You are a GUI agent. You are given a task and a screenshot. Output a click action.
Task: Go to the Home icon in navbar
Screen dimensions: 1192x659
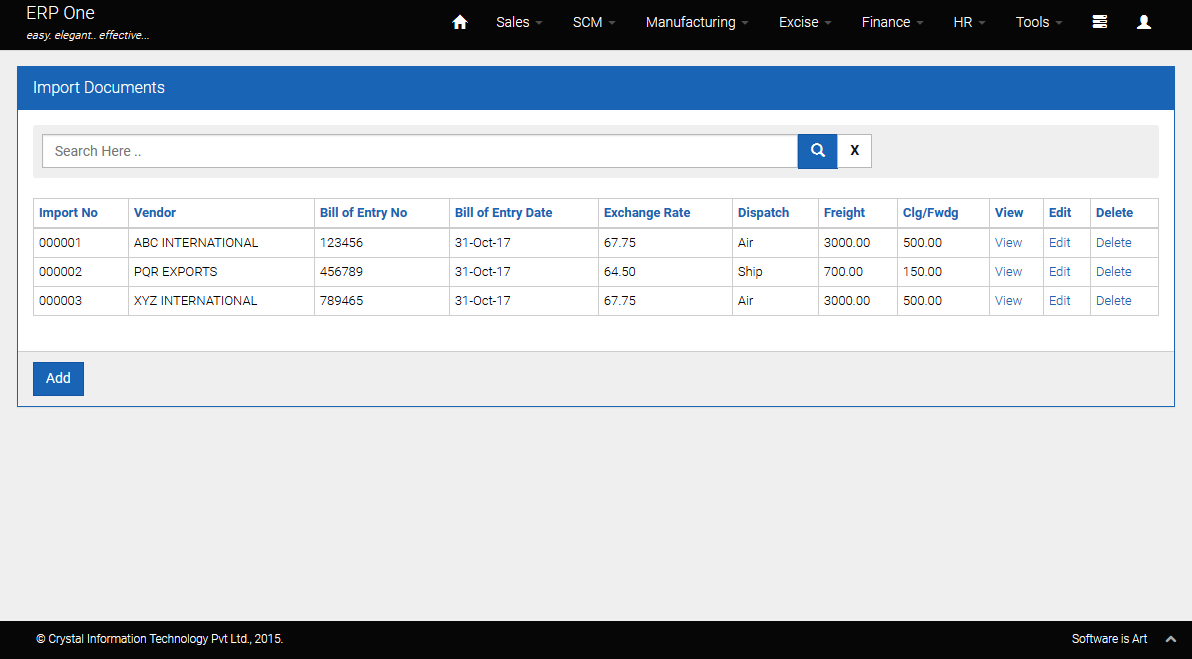pos(460,22)
